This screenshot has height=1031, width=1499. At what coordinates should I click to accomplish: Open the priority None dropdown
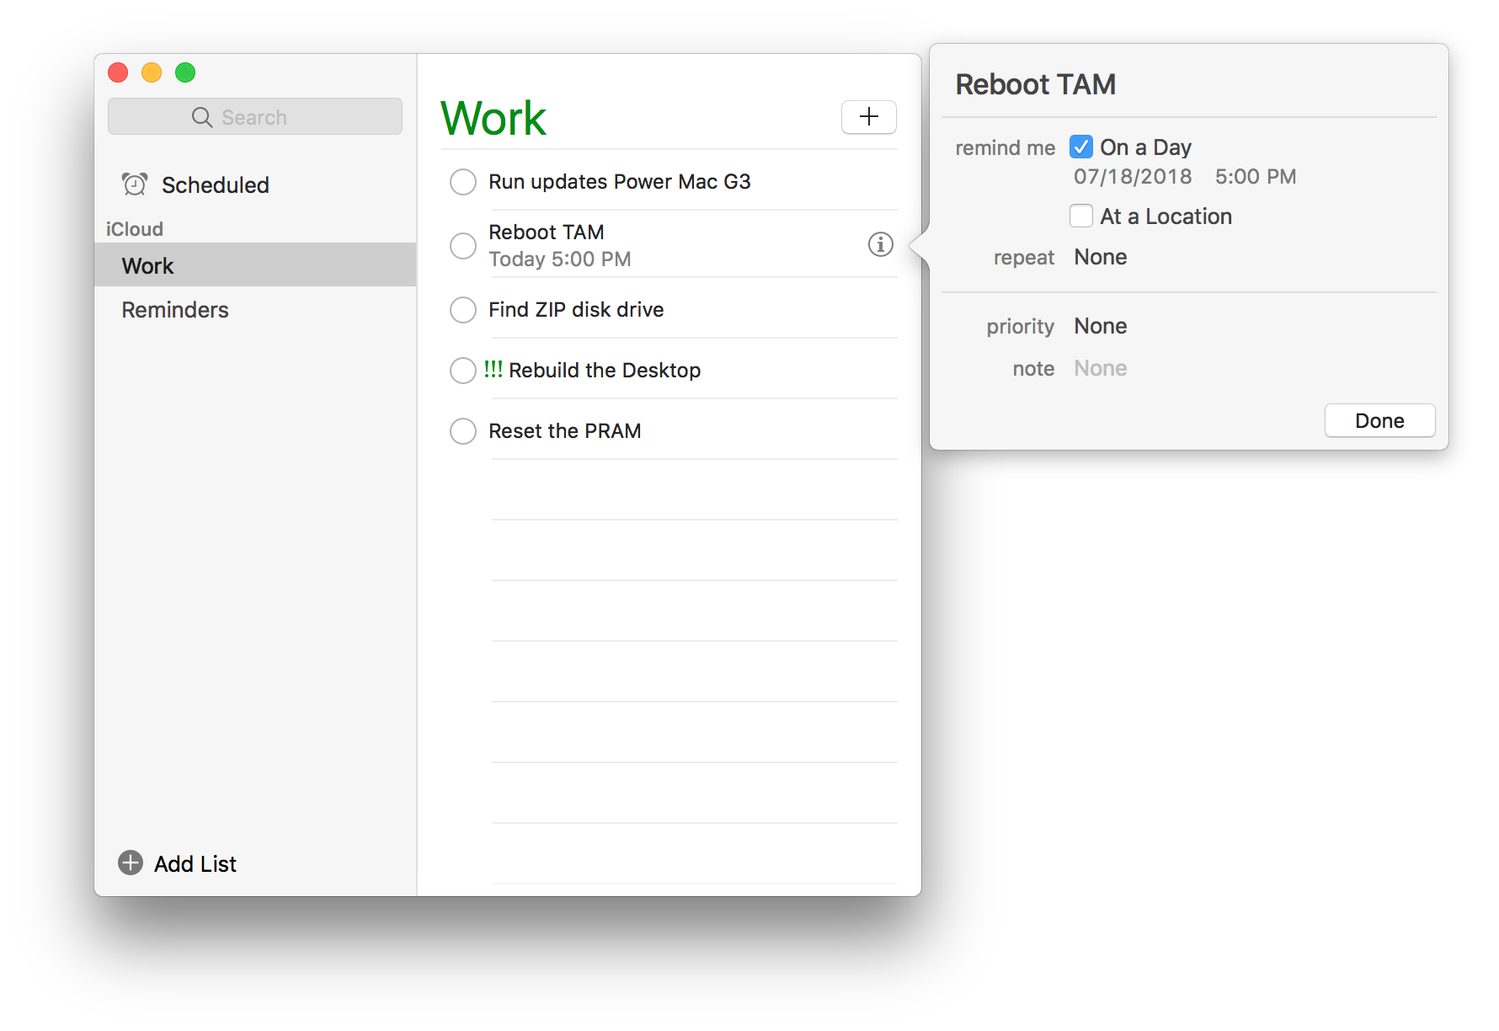pos(1100,326)
